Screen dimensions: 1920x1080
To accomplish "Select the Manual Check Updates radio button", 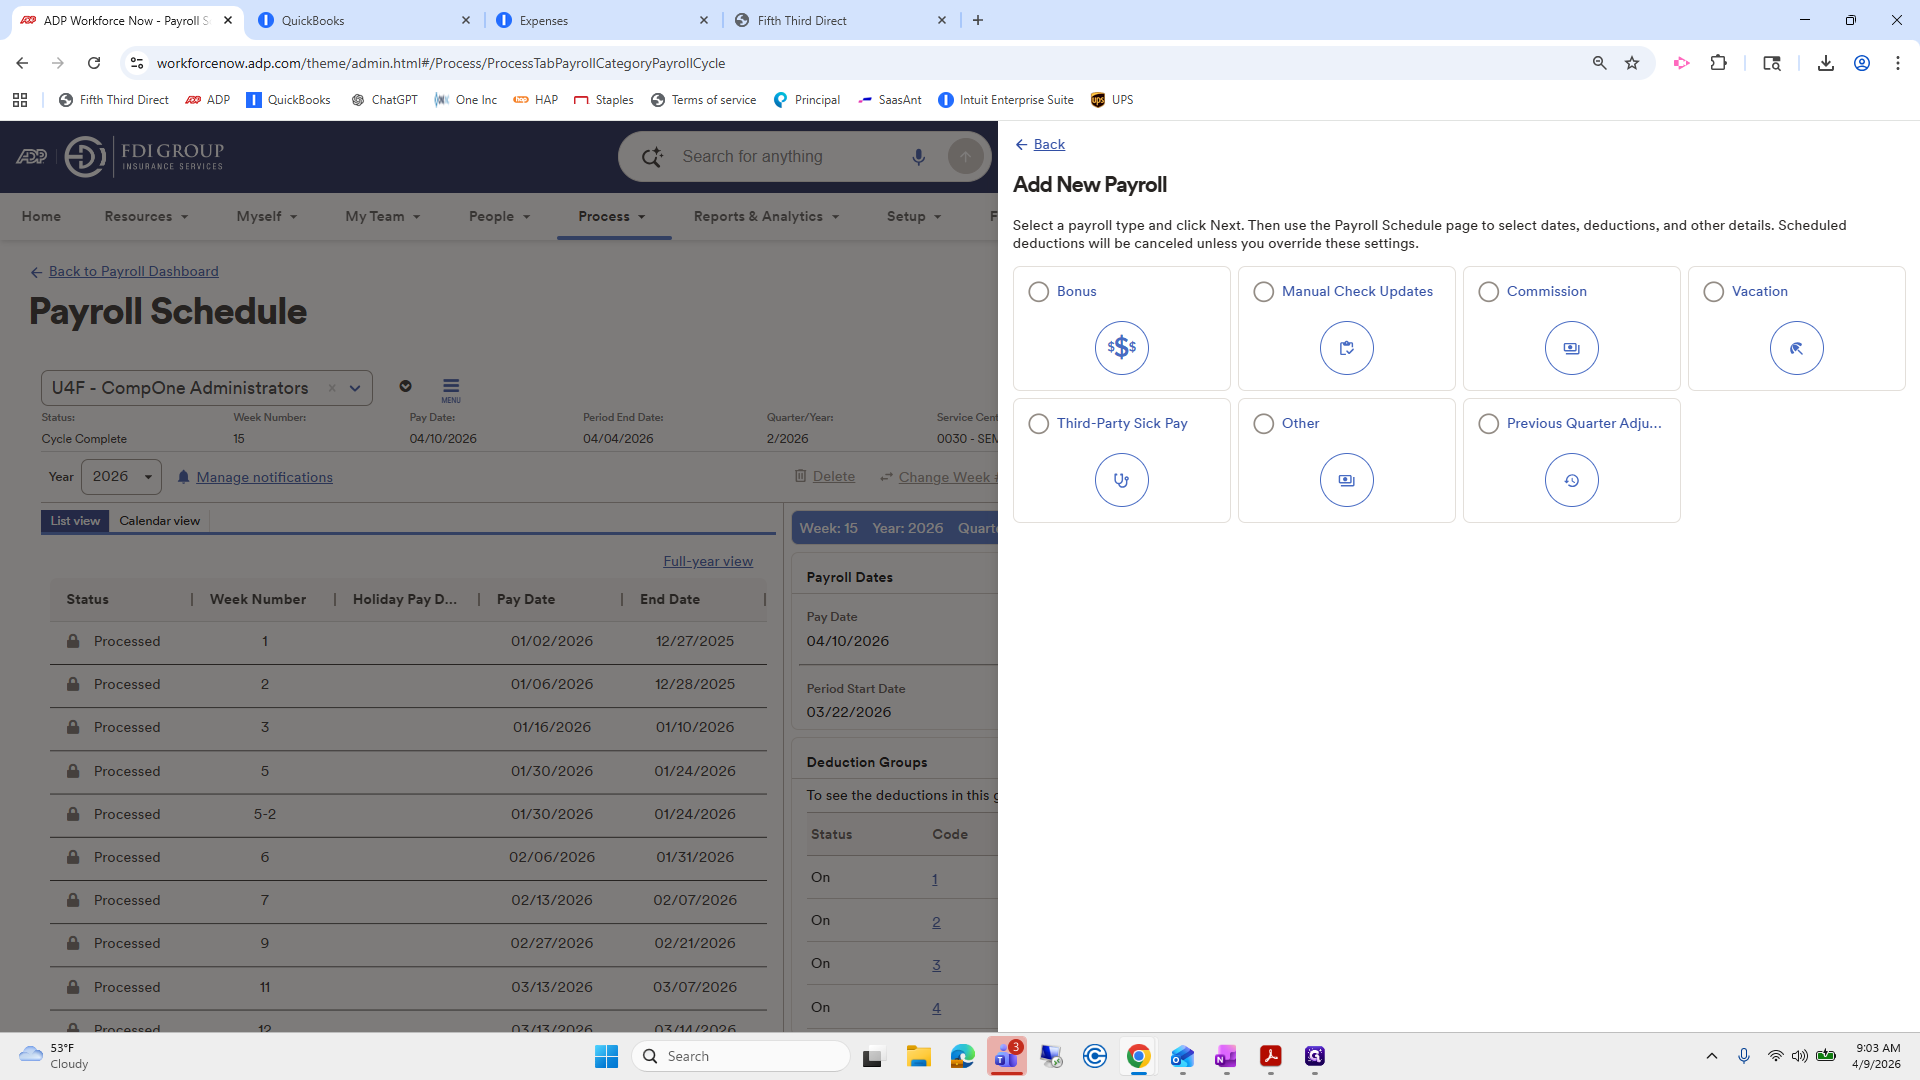I will [1263, 291].
